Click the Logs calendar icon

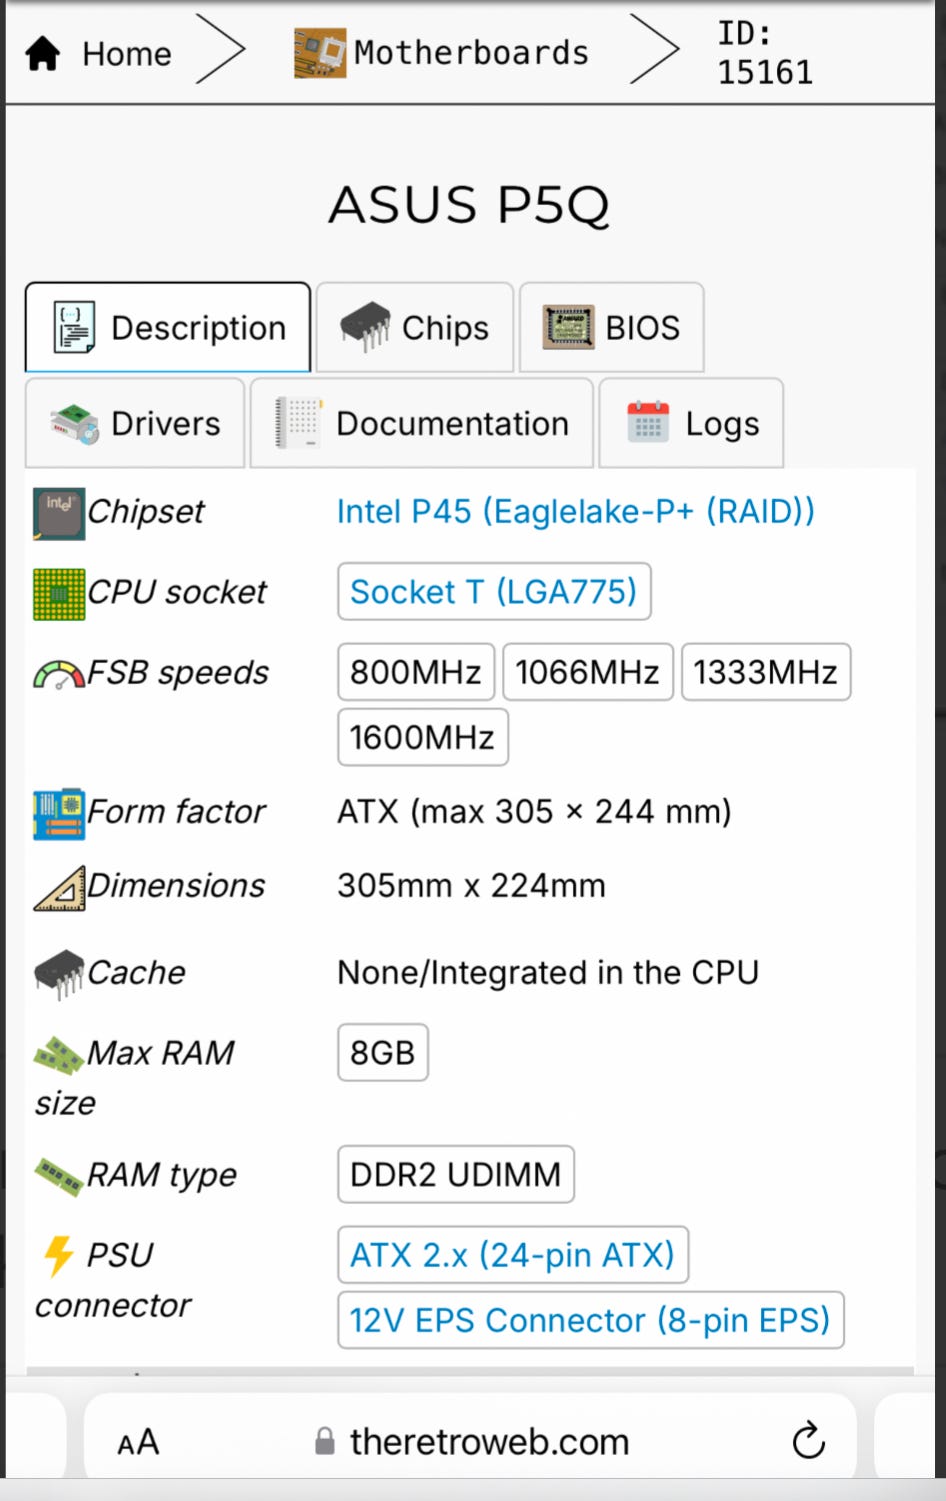[x=648, y=422]
